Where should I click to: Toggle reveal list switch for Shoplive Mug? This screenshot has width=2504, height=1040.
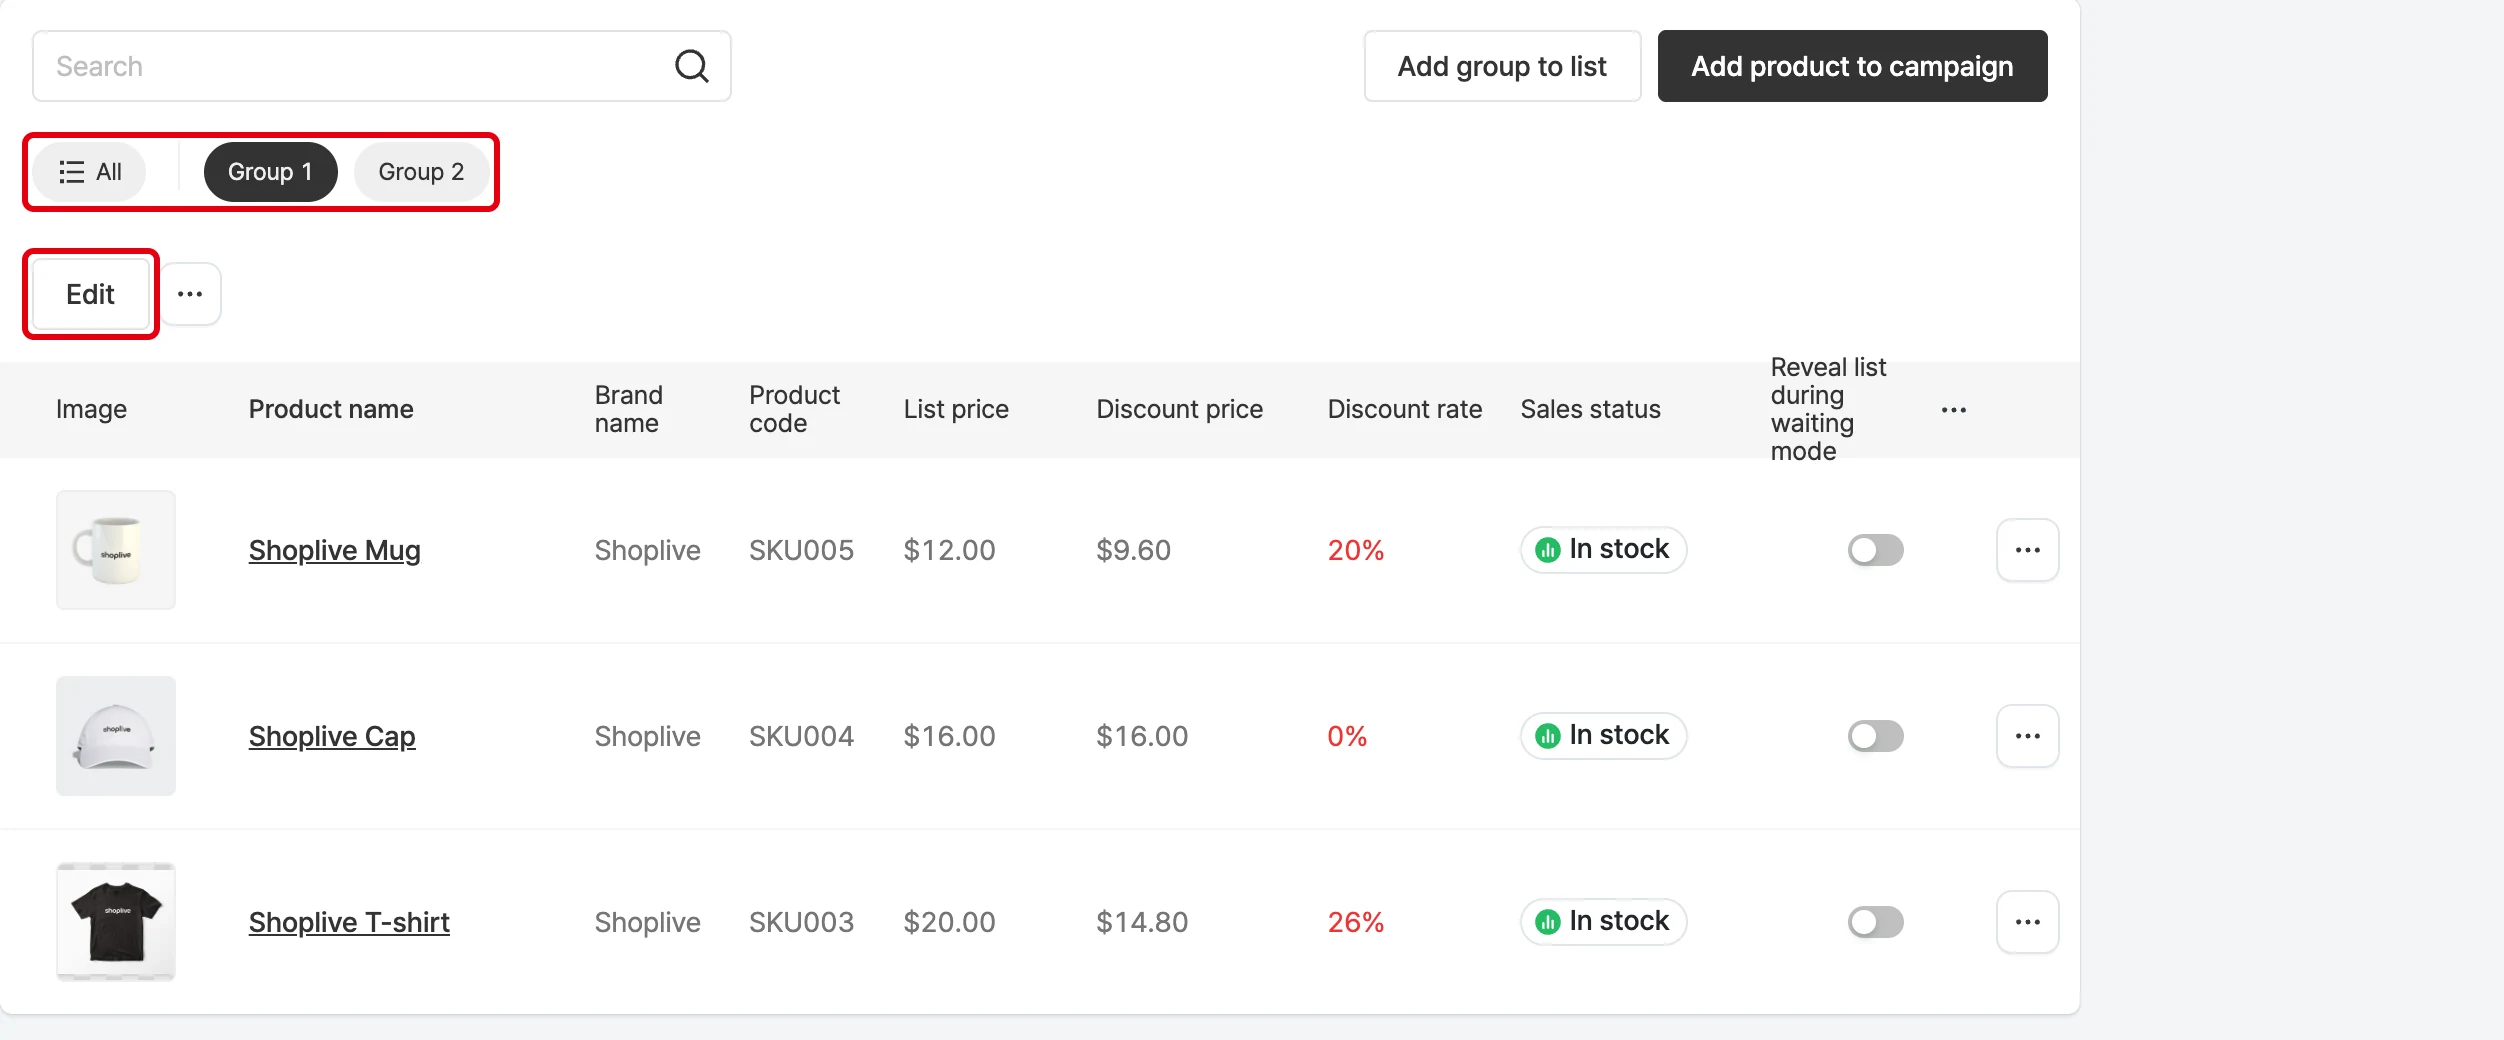click(x=1875, y=550)
